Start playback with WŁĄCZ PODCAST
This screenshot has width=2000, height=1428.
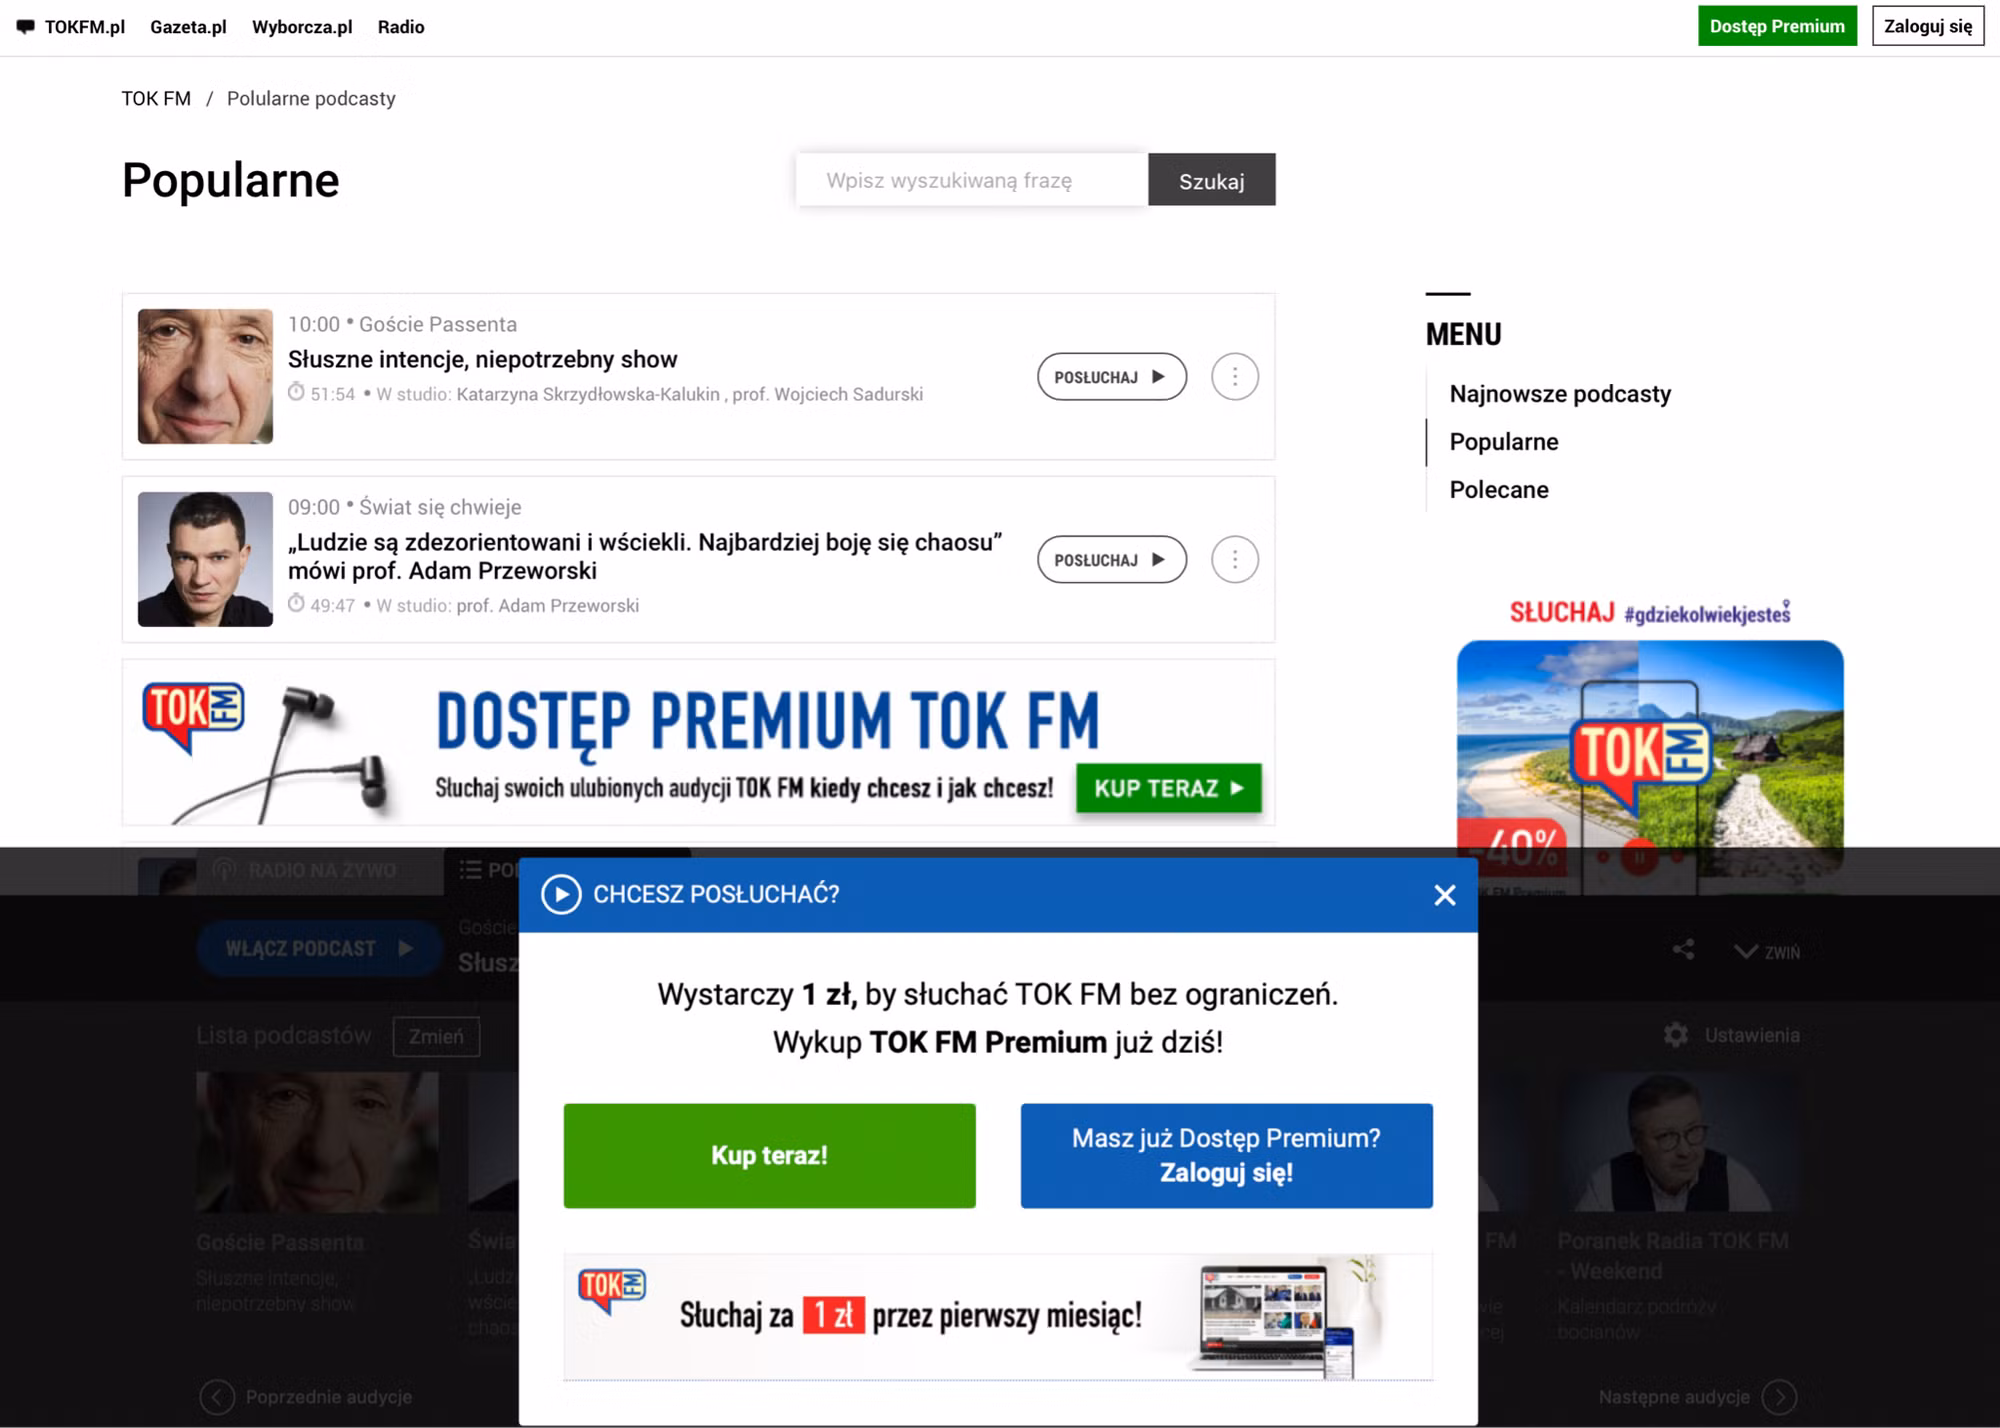318,947
